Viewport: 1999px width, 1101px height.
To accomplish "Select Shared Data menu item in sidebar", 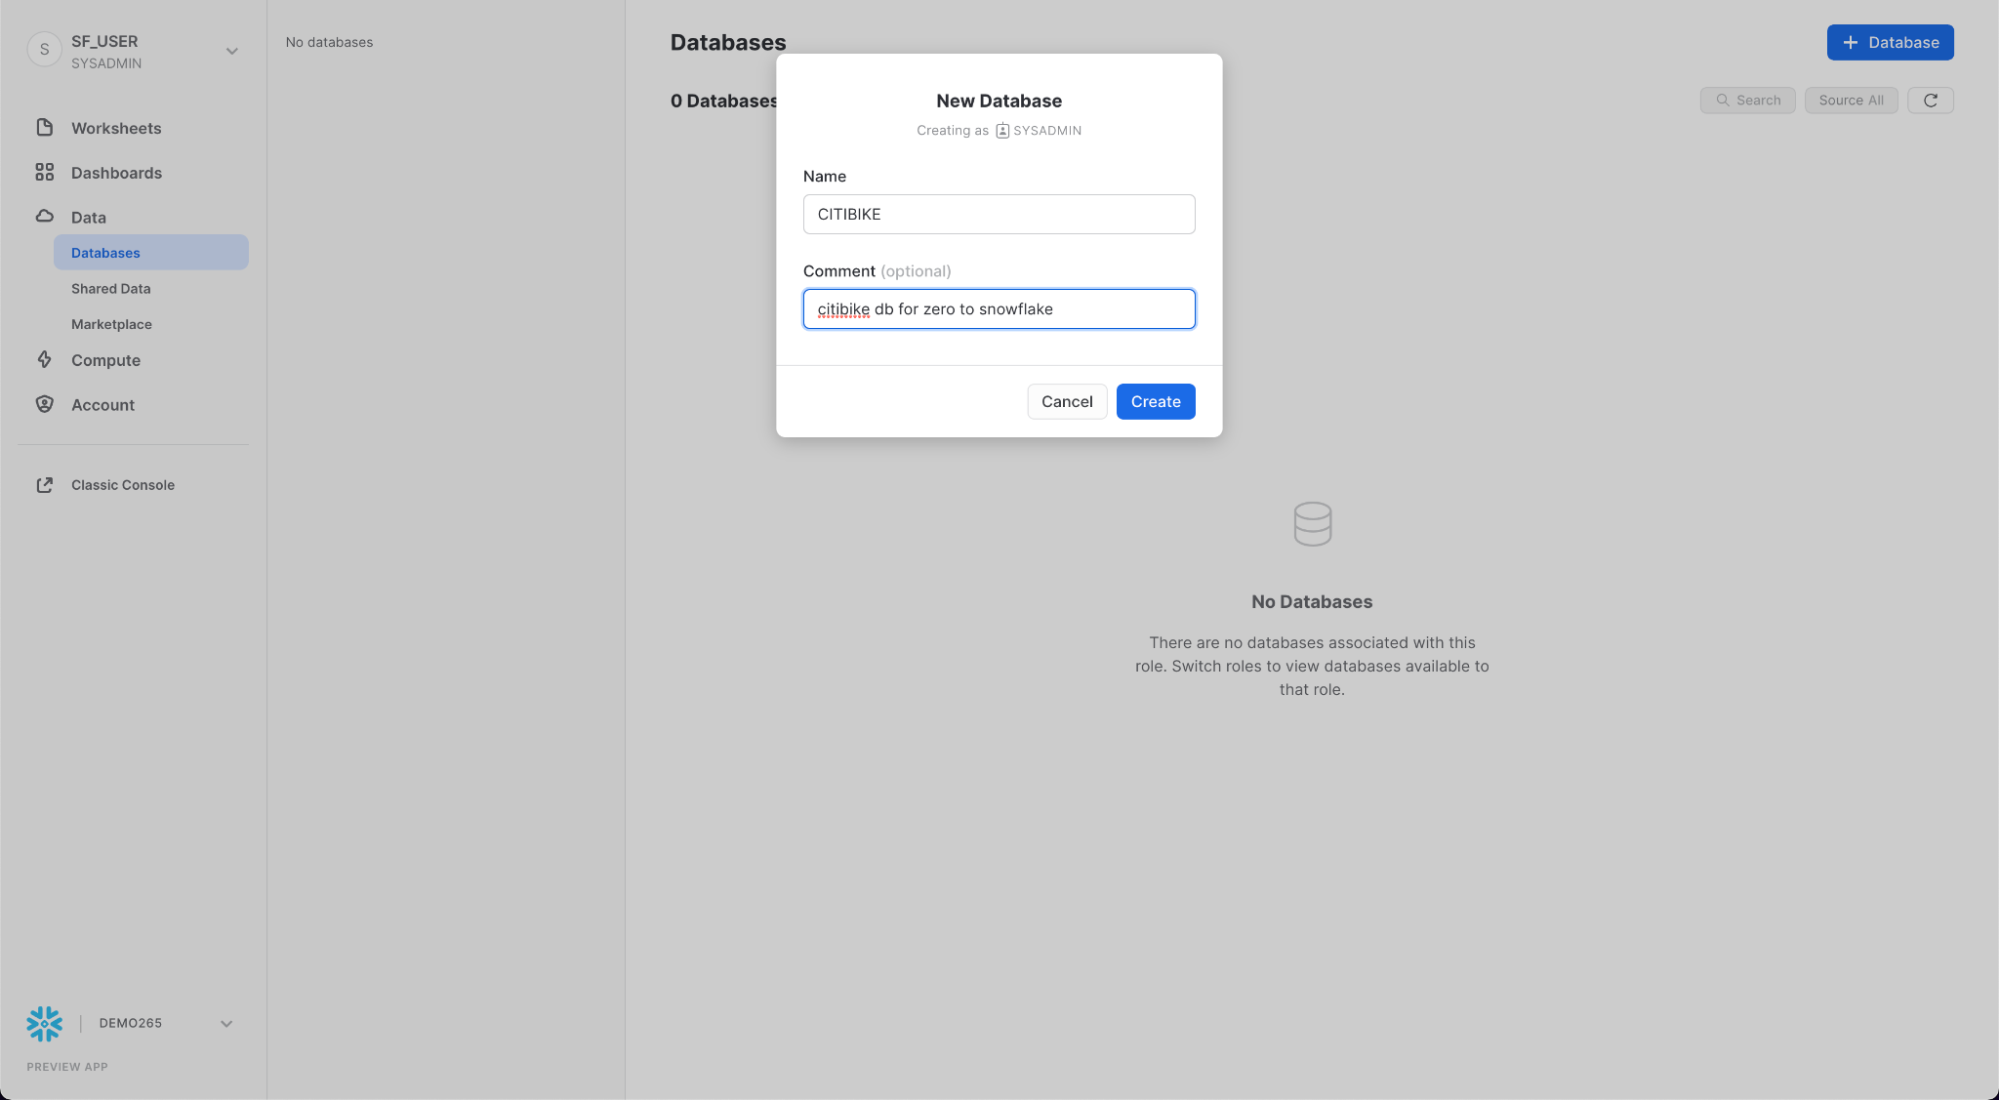I will click(111, 287).
